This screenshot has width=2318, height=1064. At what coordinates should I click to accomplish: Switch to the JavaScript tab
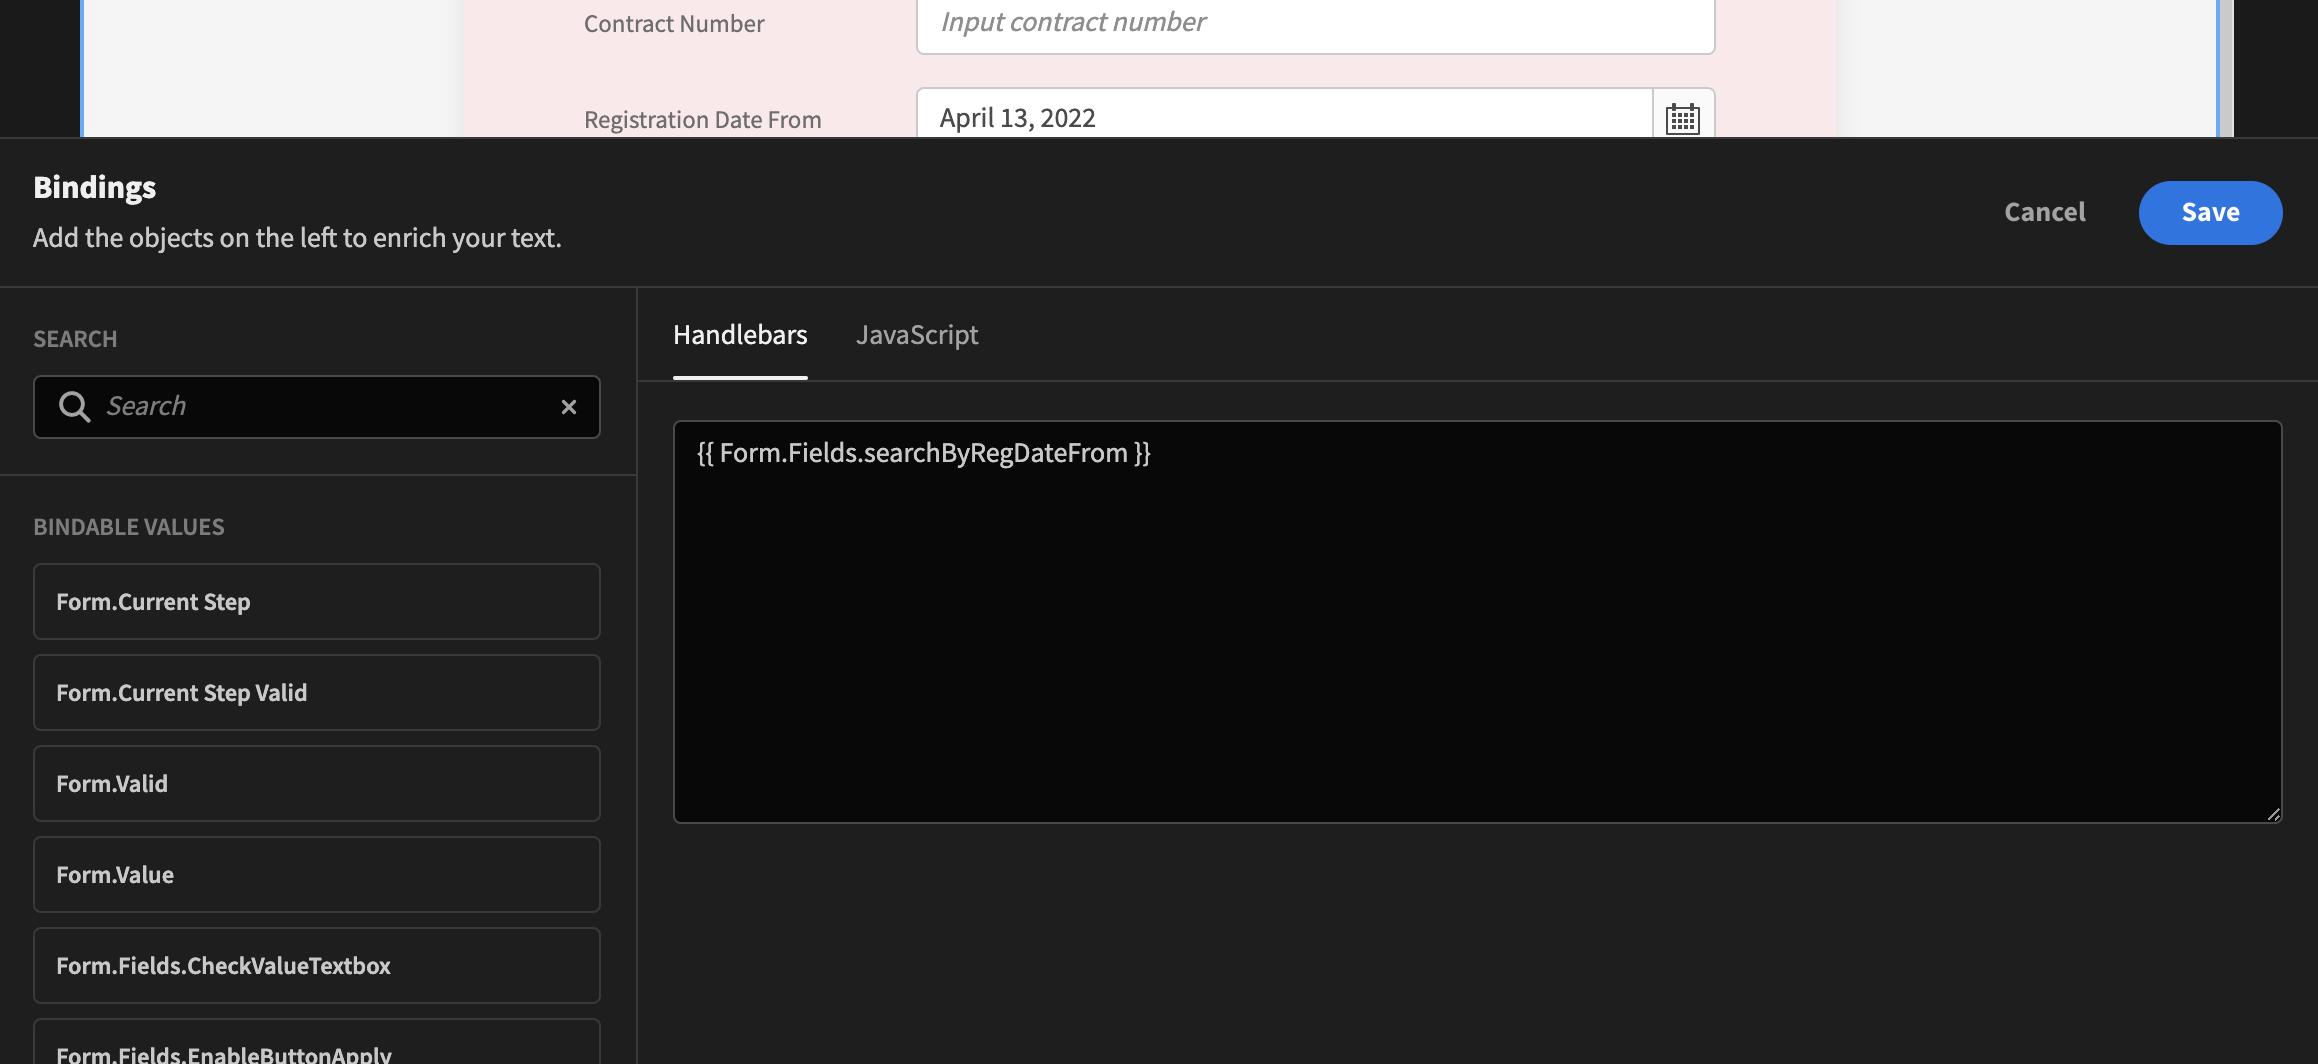pyautogui.click(x=917, y=335)
